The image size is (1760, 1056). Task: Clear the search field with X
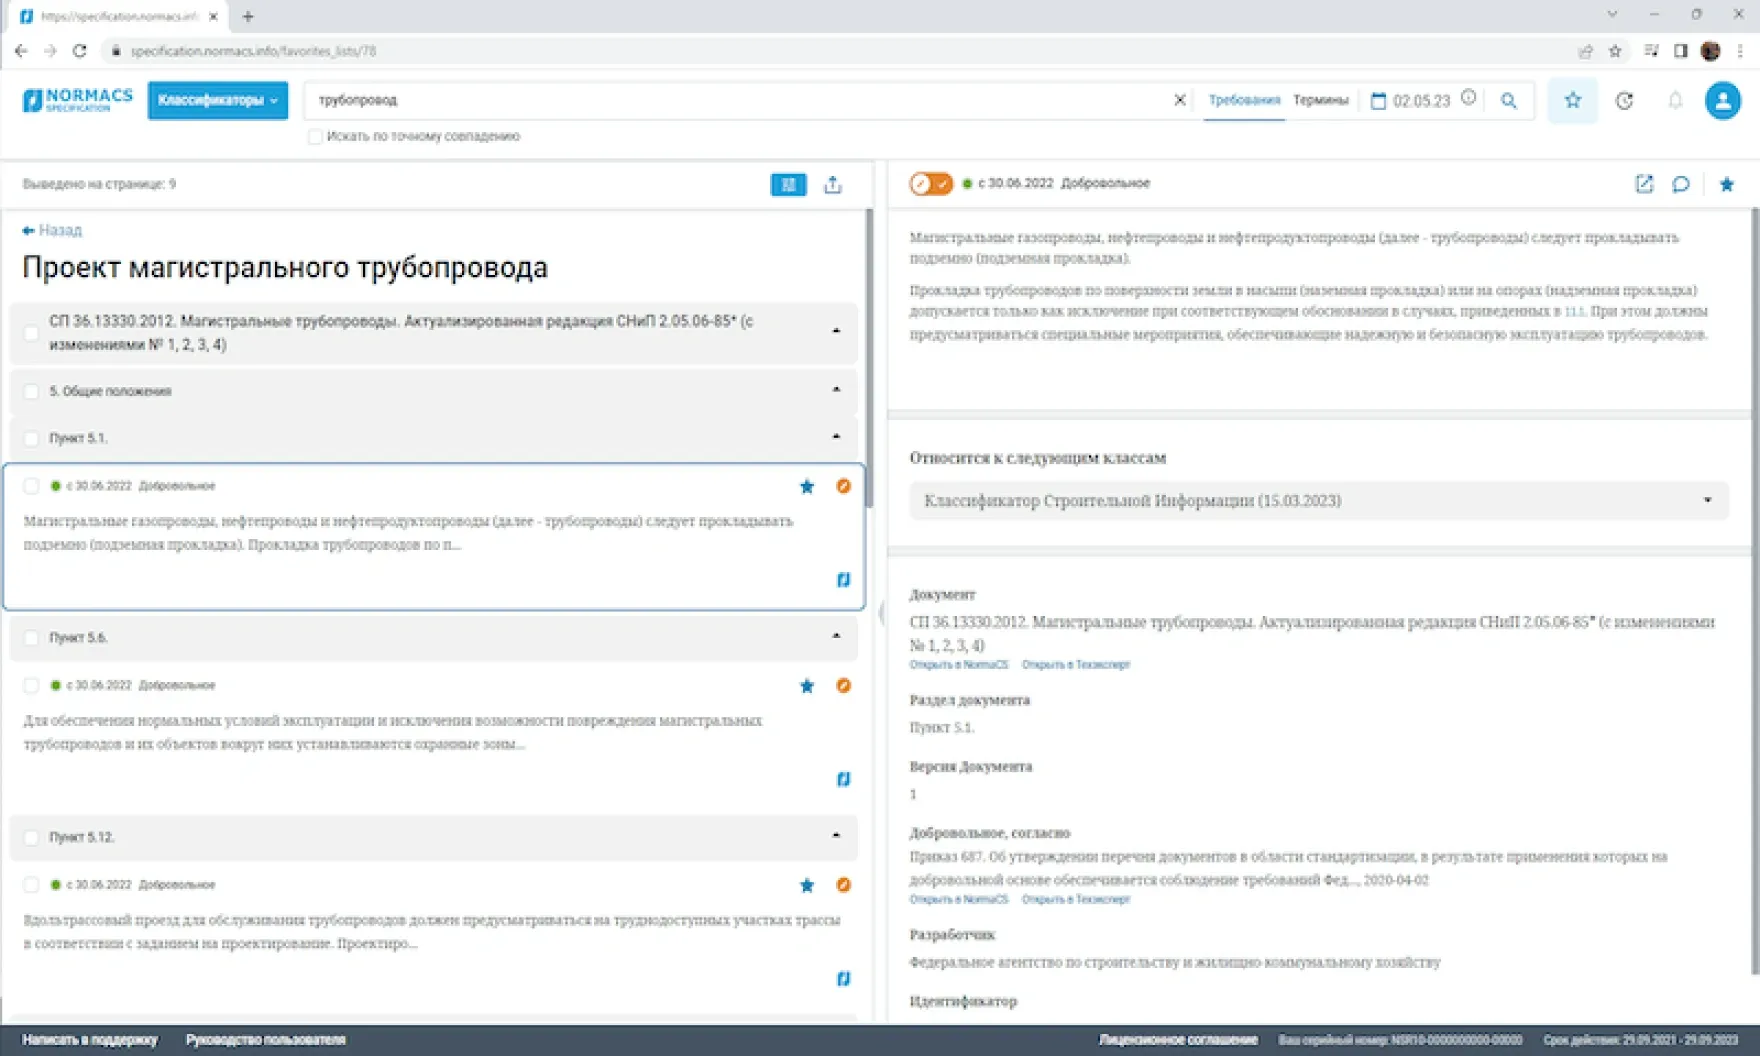point(1179,100)
